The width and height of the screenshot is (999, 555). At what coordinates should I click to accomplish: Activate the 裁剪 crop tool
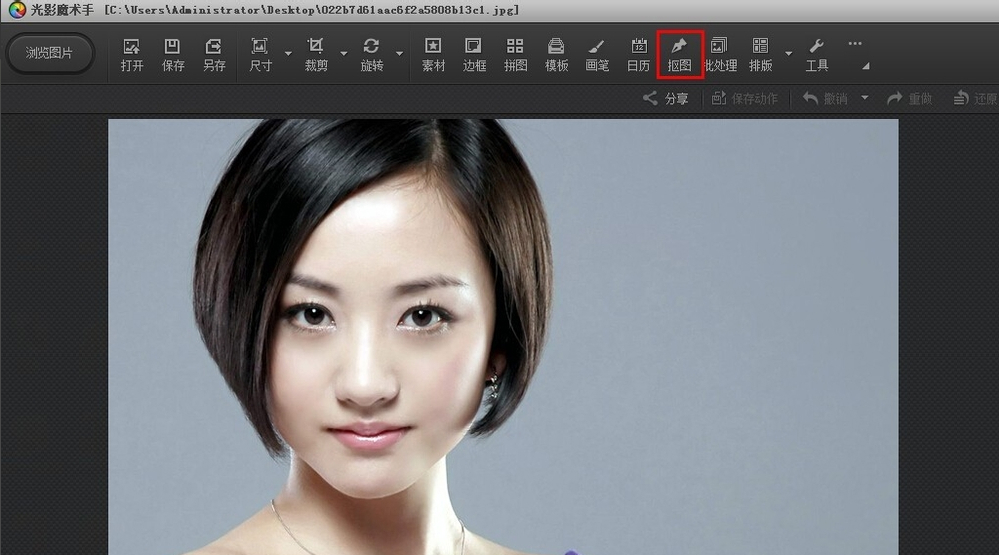(316, 55)
